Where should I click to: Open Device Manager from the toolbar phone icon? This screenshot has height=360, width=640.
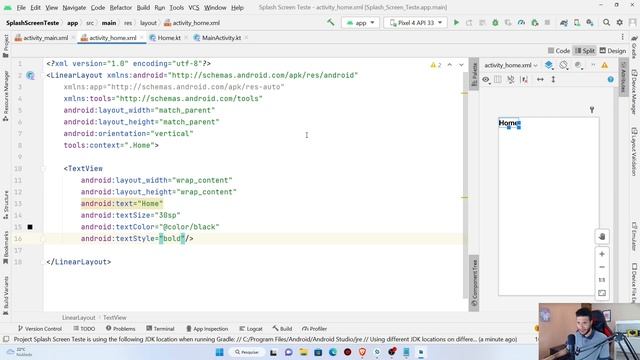pos(577,23)
